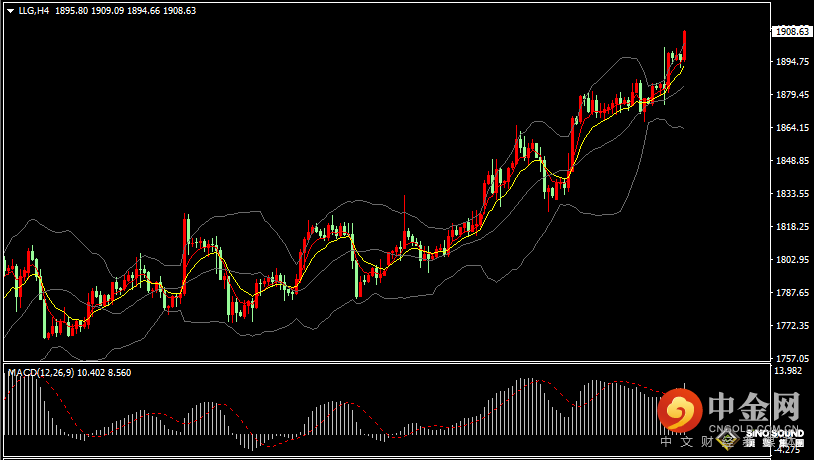
Task: Click the 1772.35 price axis label
Action: [791, 326]
